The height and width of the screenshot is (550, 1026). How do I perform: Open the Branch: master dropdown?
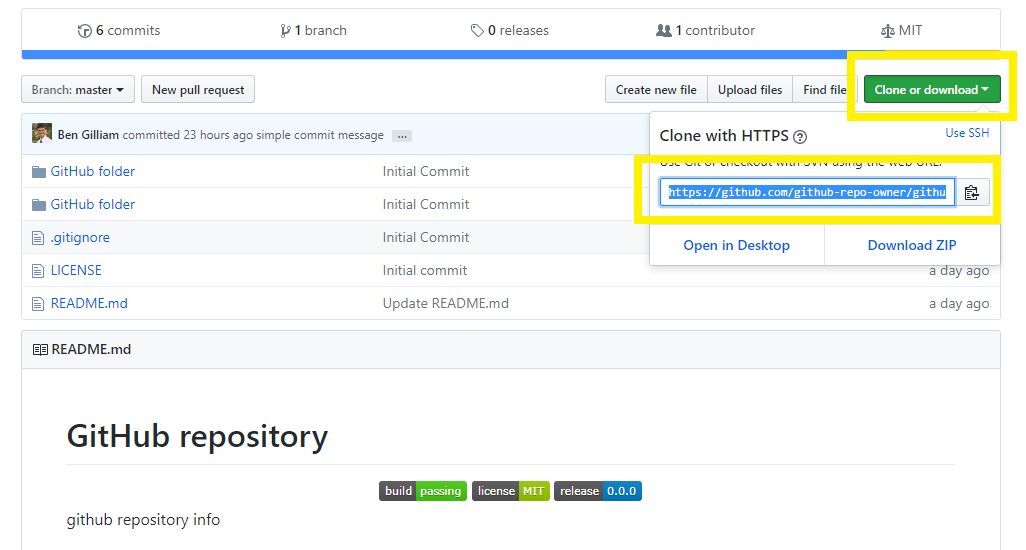coord(78,90)
